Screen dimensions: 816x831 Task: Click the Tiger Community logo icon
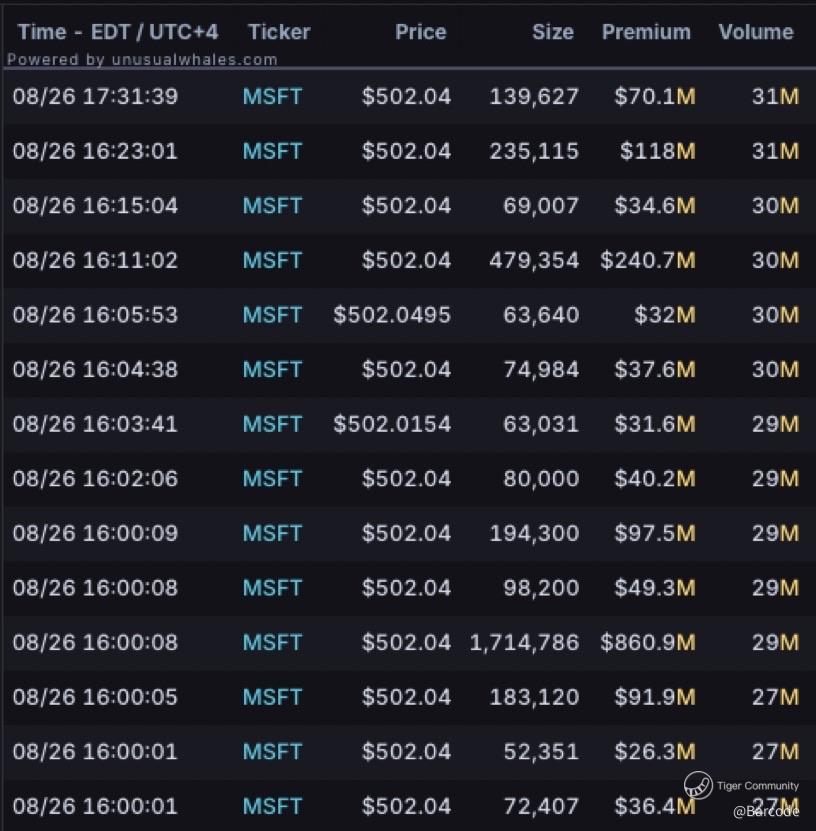(x=698, y=785)
